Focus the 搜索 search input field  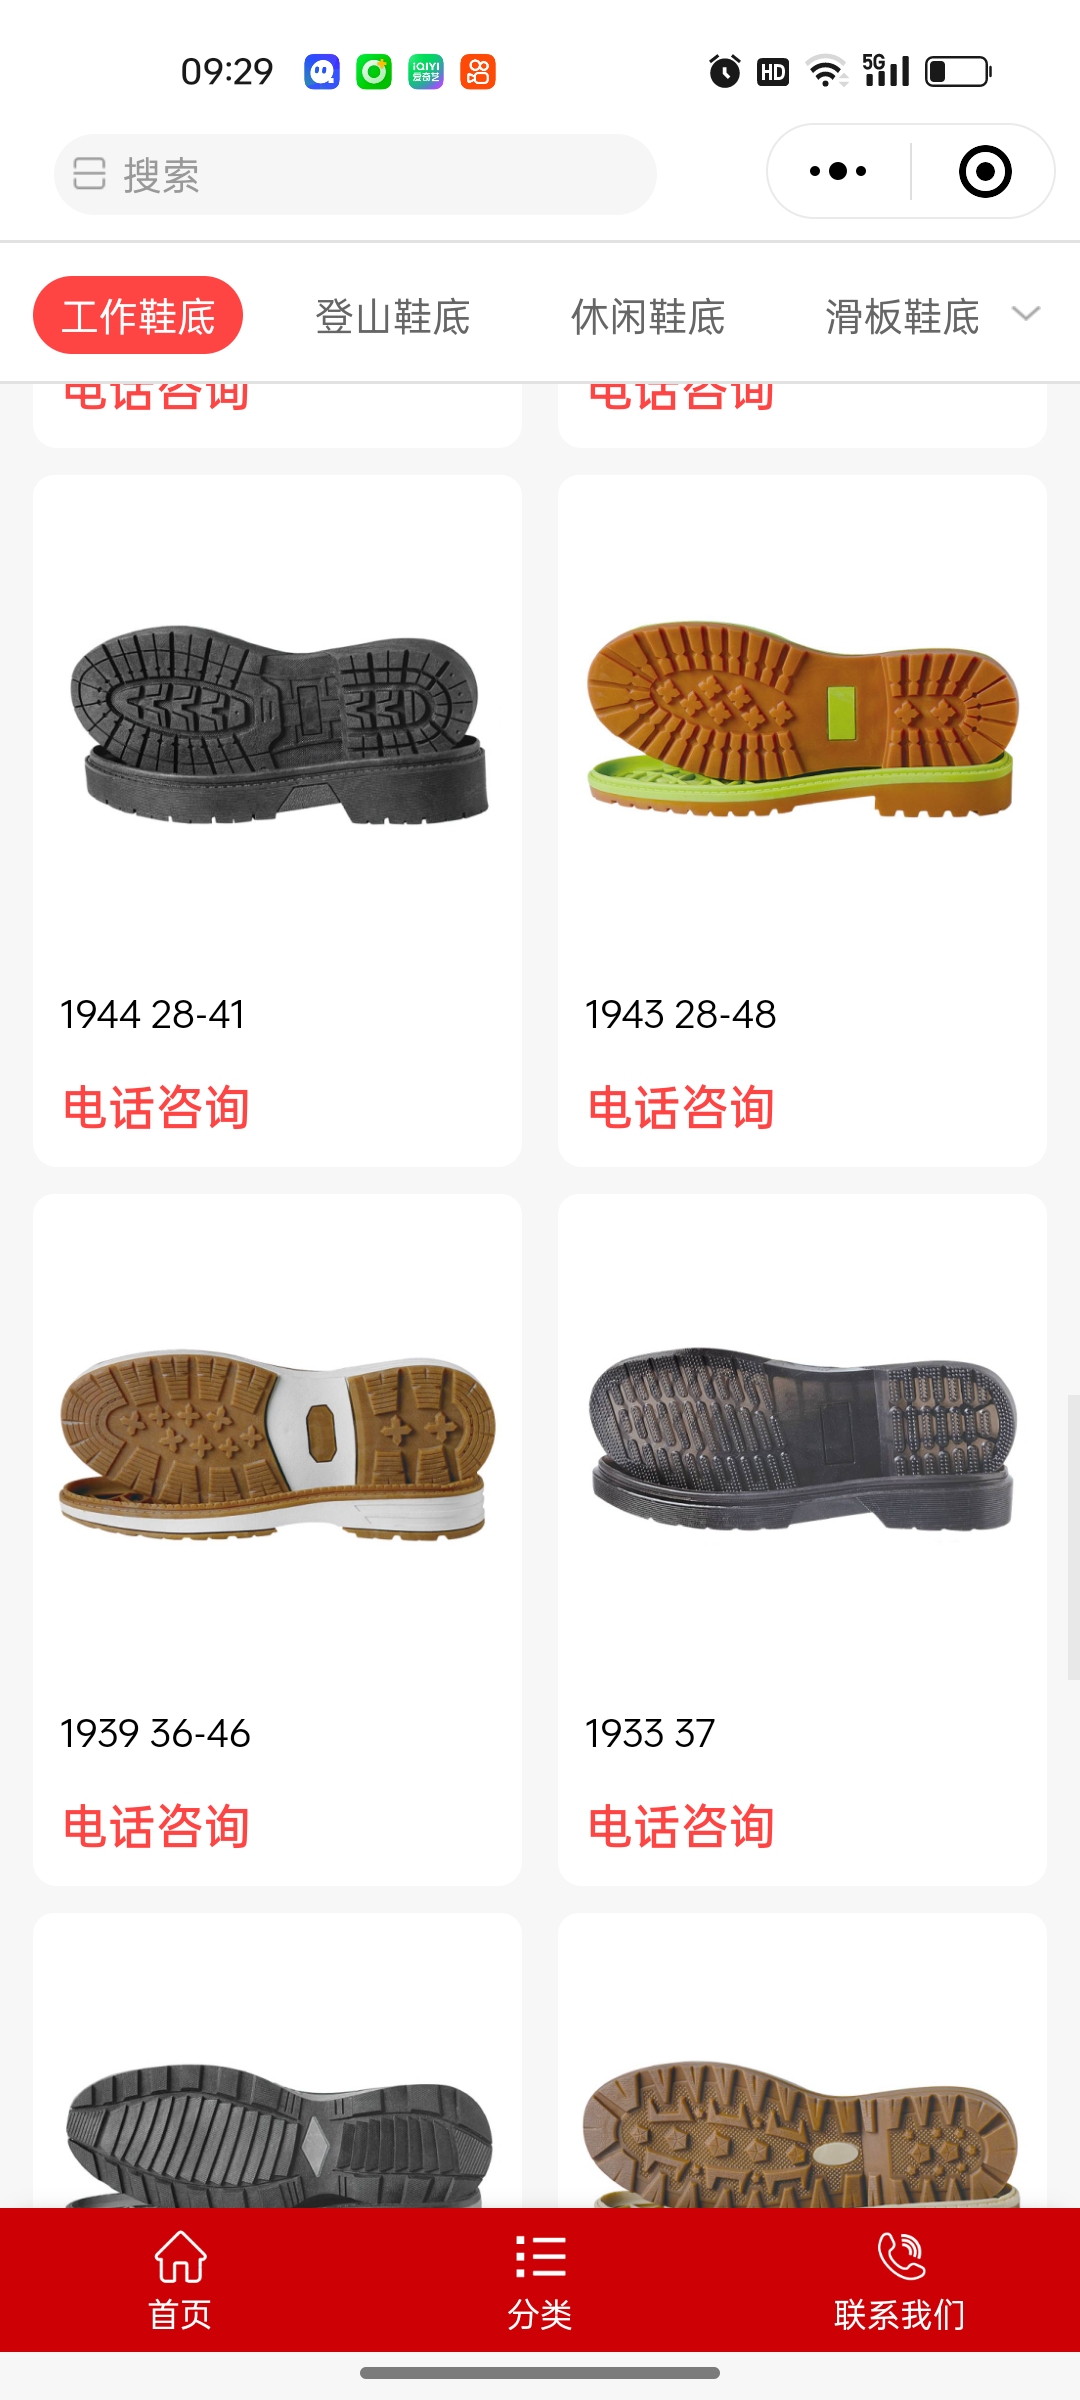click(355, 175)
